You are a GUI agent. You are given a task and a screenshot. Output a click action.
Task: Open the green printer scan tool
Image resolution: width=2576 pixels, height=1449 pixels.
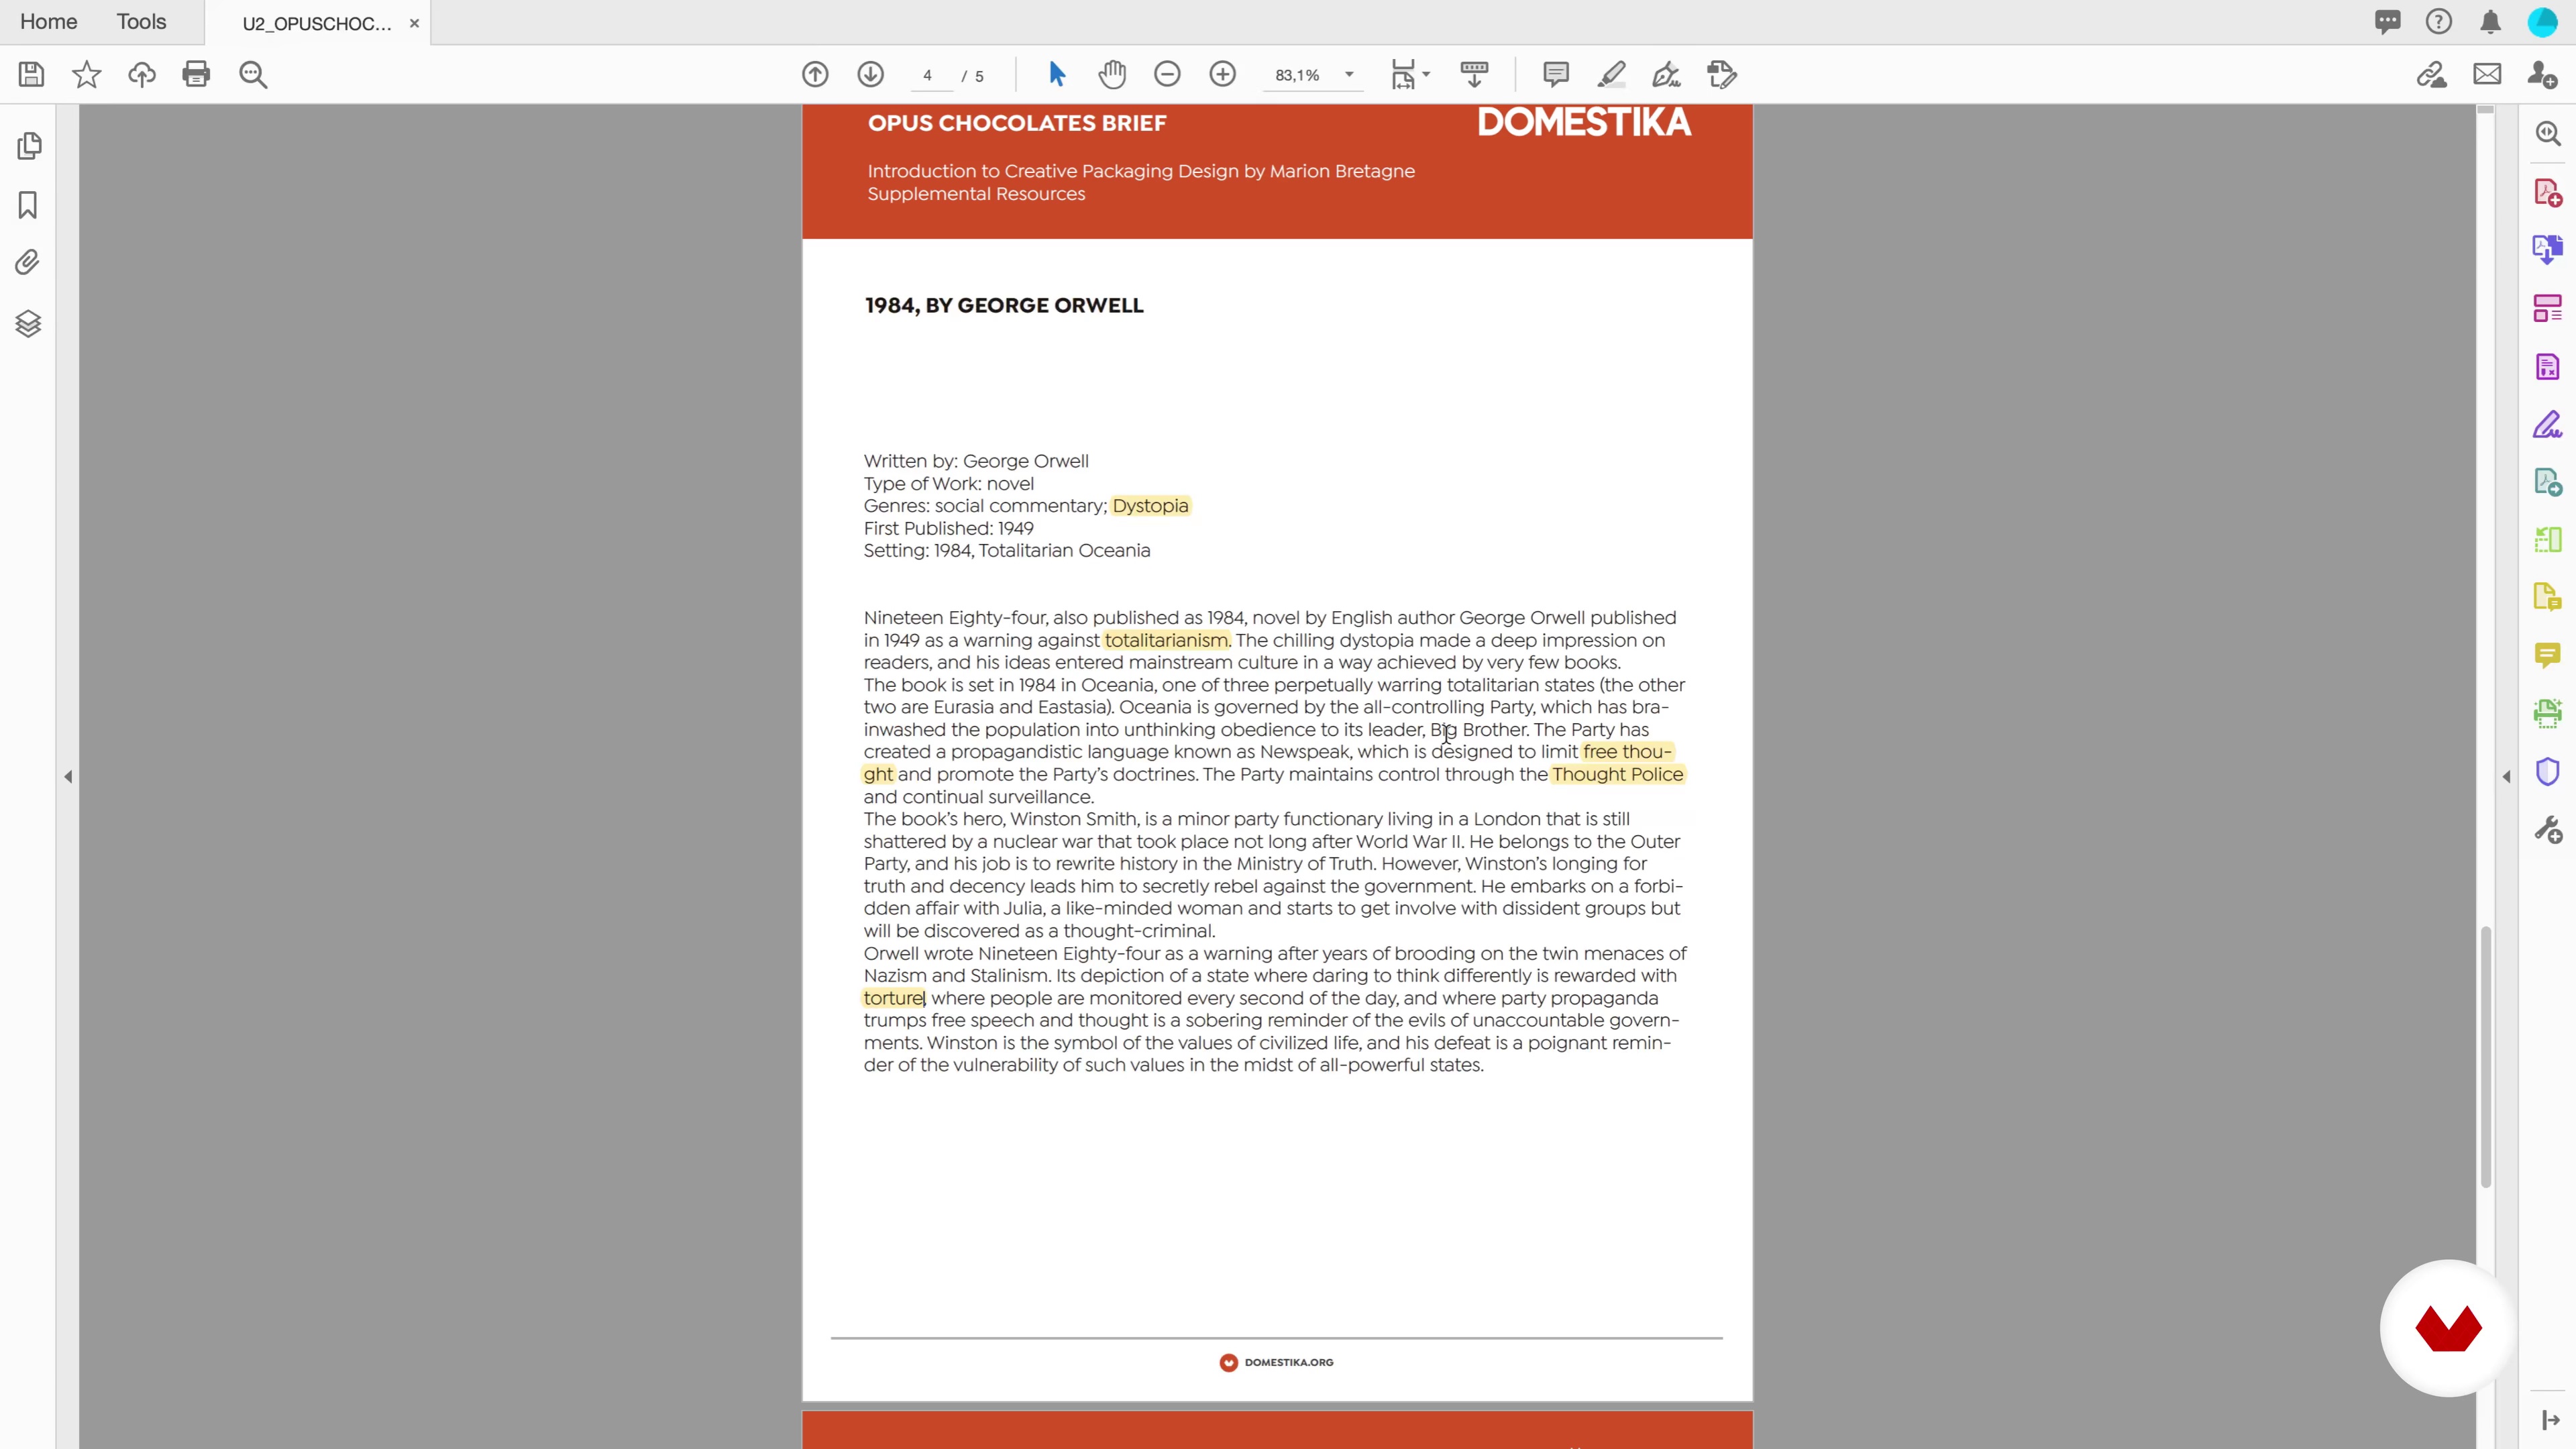2548,713
